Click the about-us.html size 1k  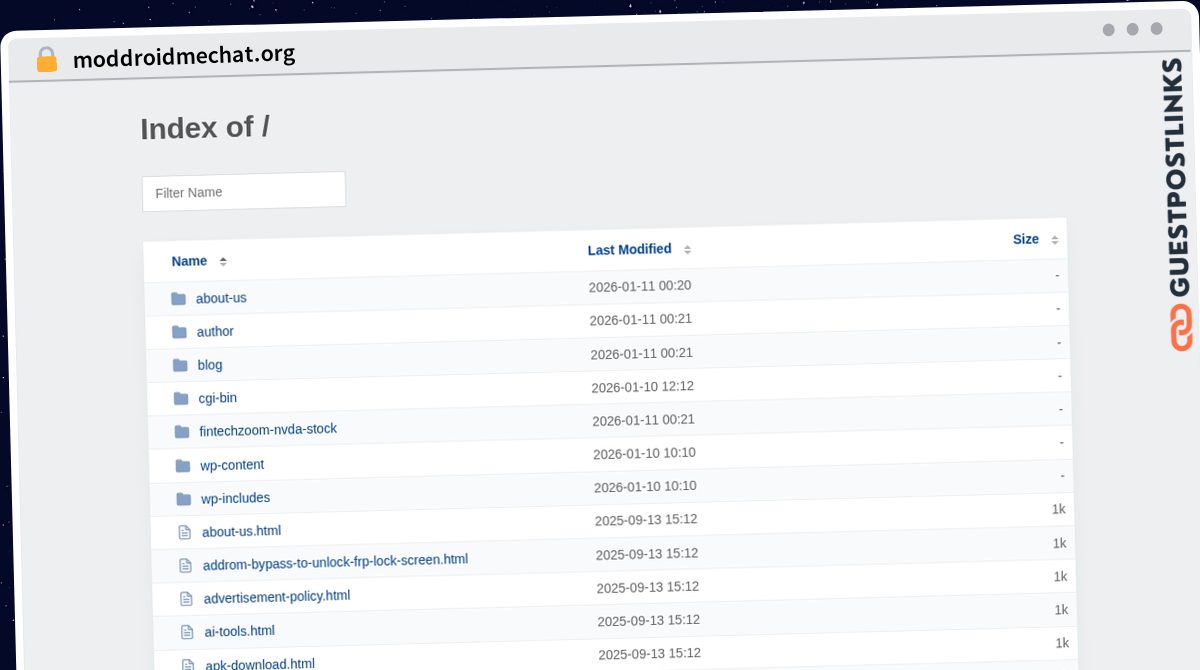[x=1058, y=509]
